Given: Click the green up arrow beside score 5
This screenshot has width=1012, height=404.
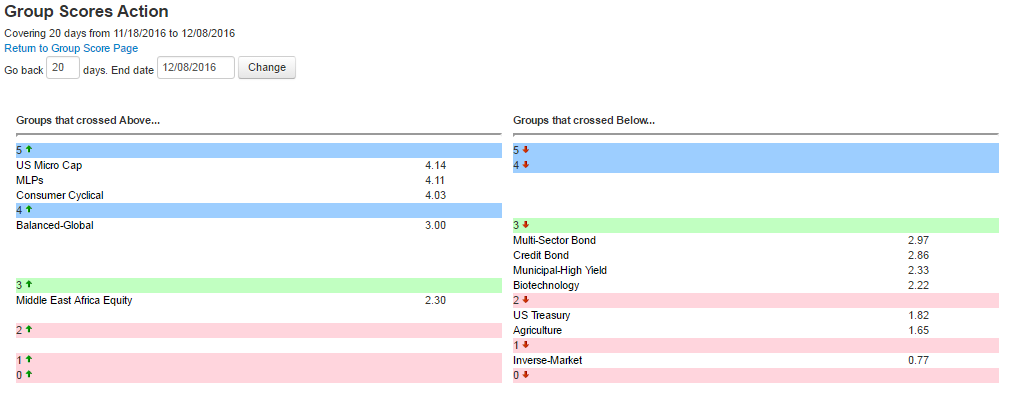Looking at the screenshot, I should tap(29, 150).
